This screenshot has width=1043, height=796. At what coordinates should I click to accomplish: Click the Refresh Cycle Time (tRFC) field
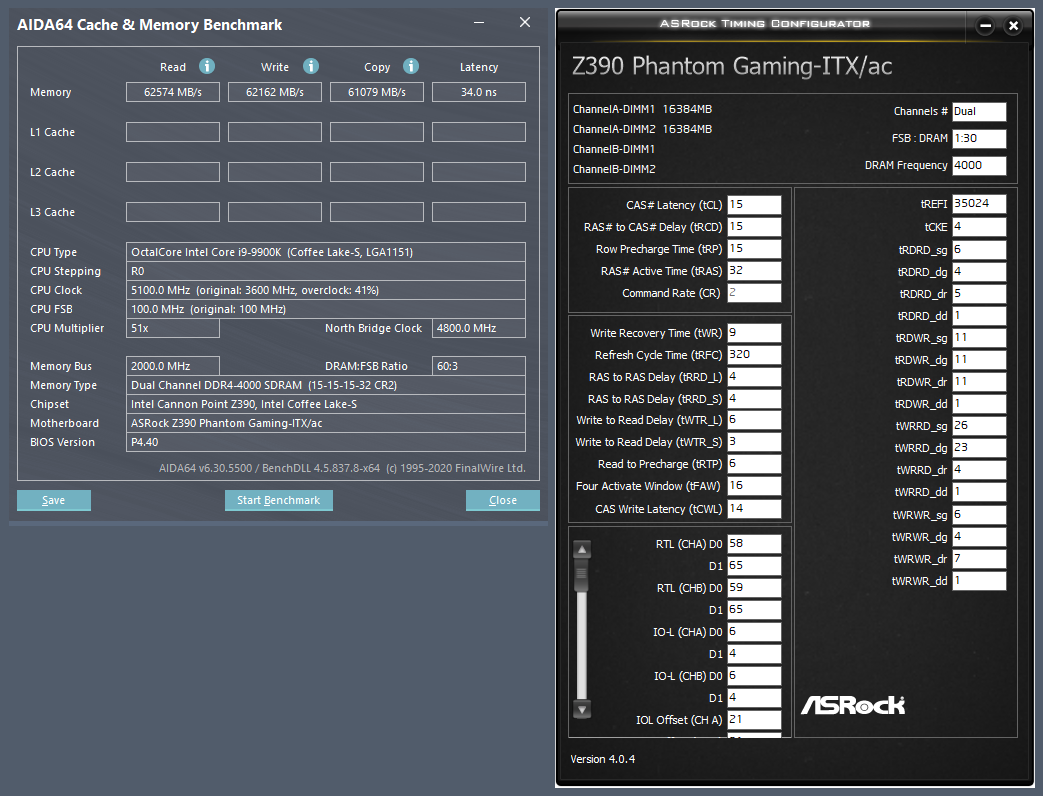(754, 354)
